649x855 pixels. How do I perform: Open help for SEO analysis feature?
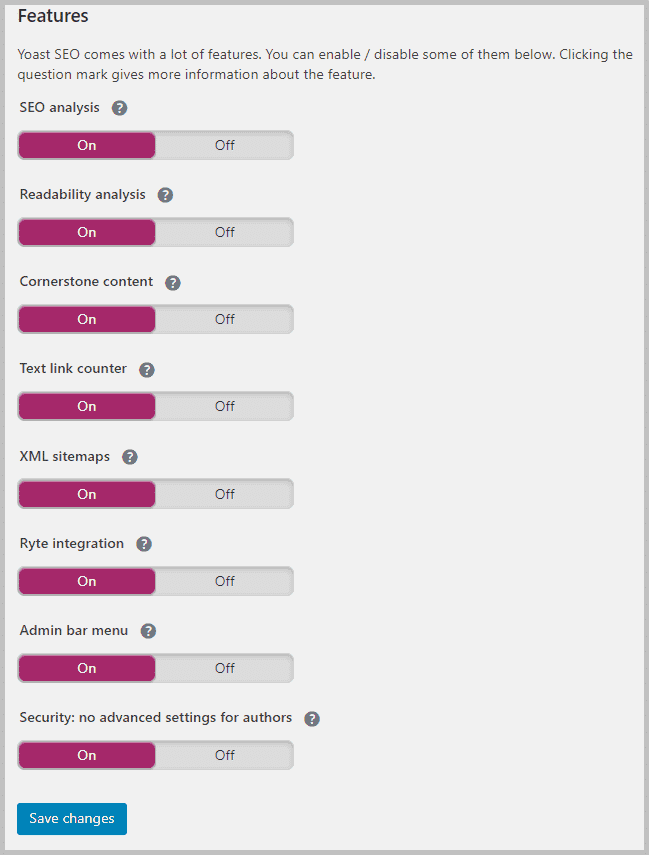point(119,107)
